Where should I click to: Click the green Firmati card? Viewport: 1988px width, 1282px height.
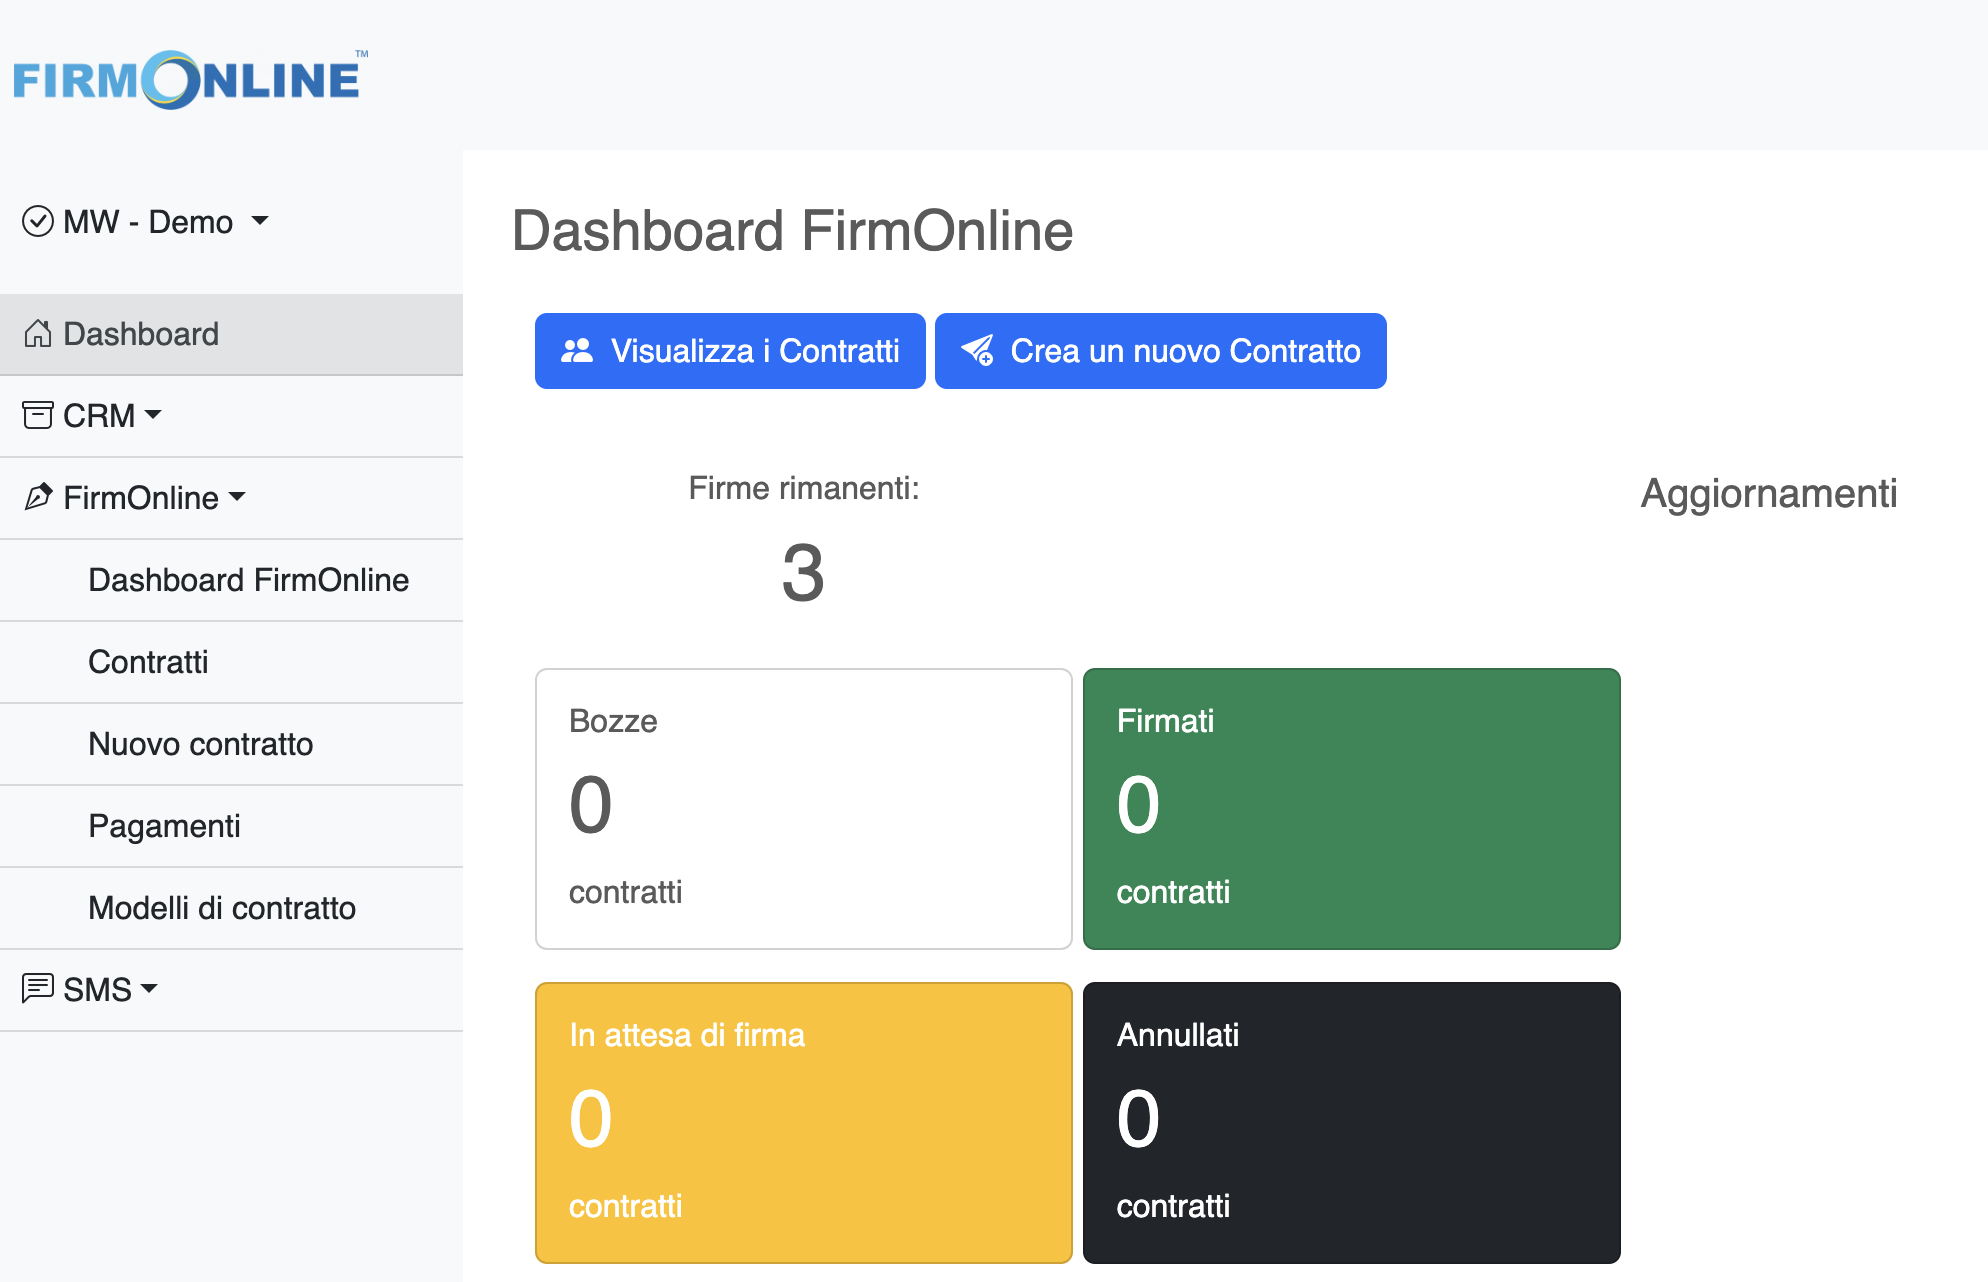[1351, 808]
